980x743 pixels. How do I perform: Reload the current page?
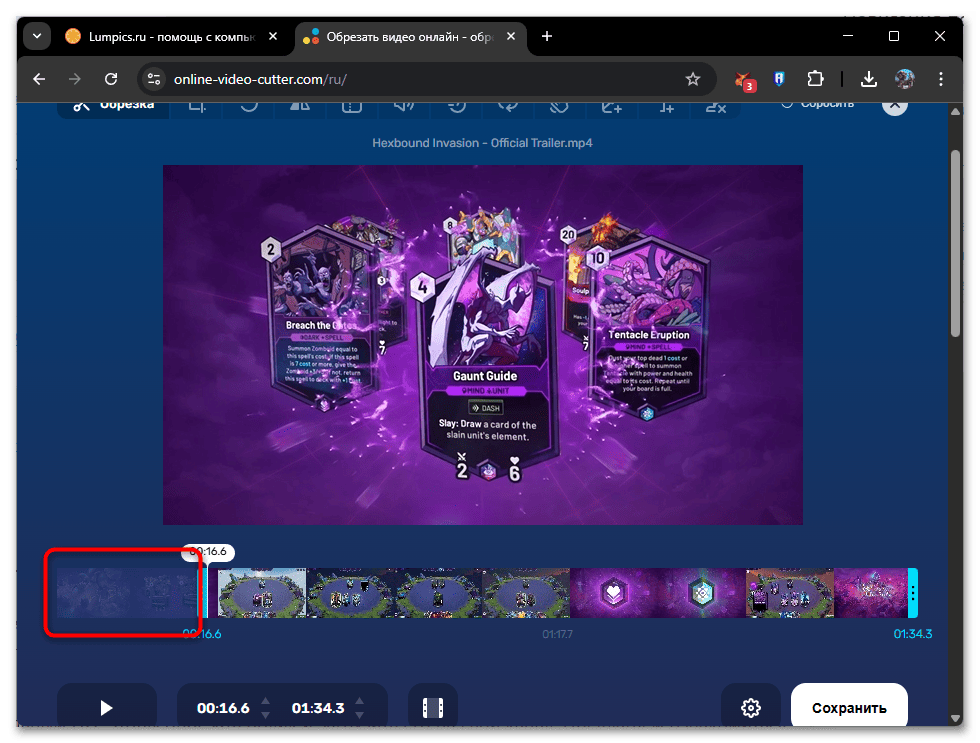pos(111,79)
